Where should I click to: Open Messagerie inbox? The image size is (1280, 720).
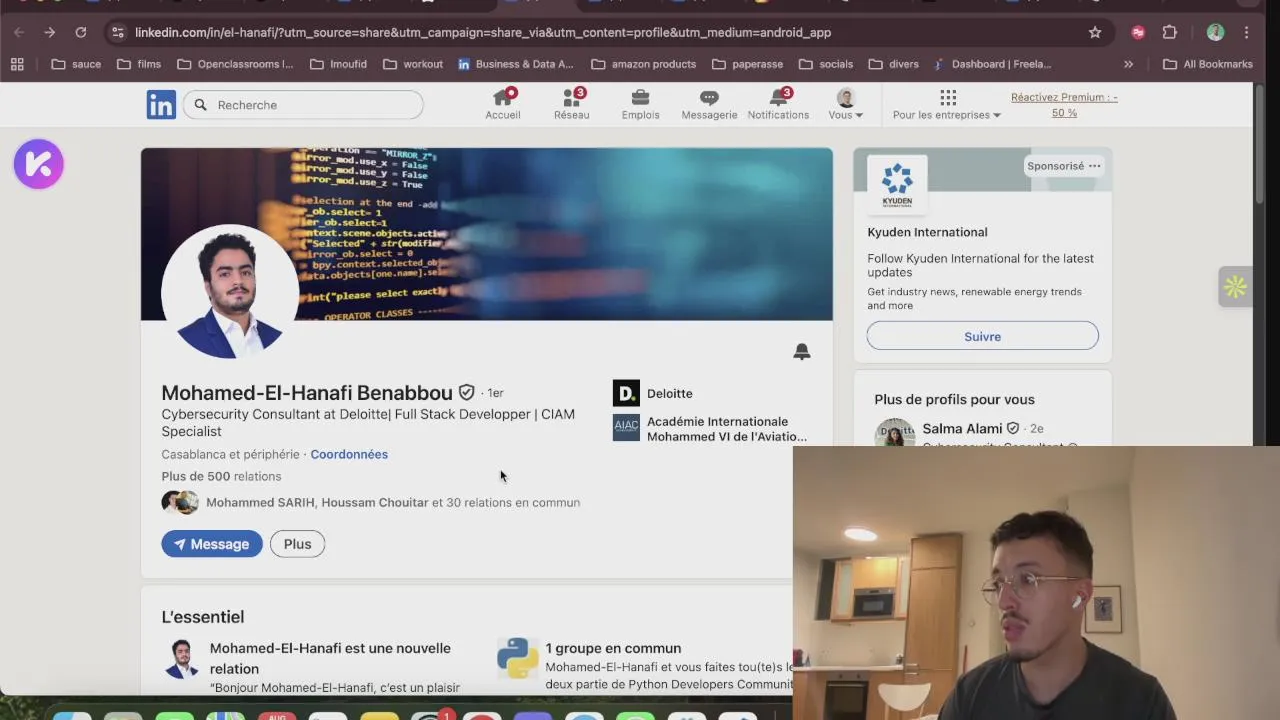point(709,104)
